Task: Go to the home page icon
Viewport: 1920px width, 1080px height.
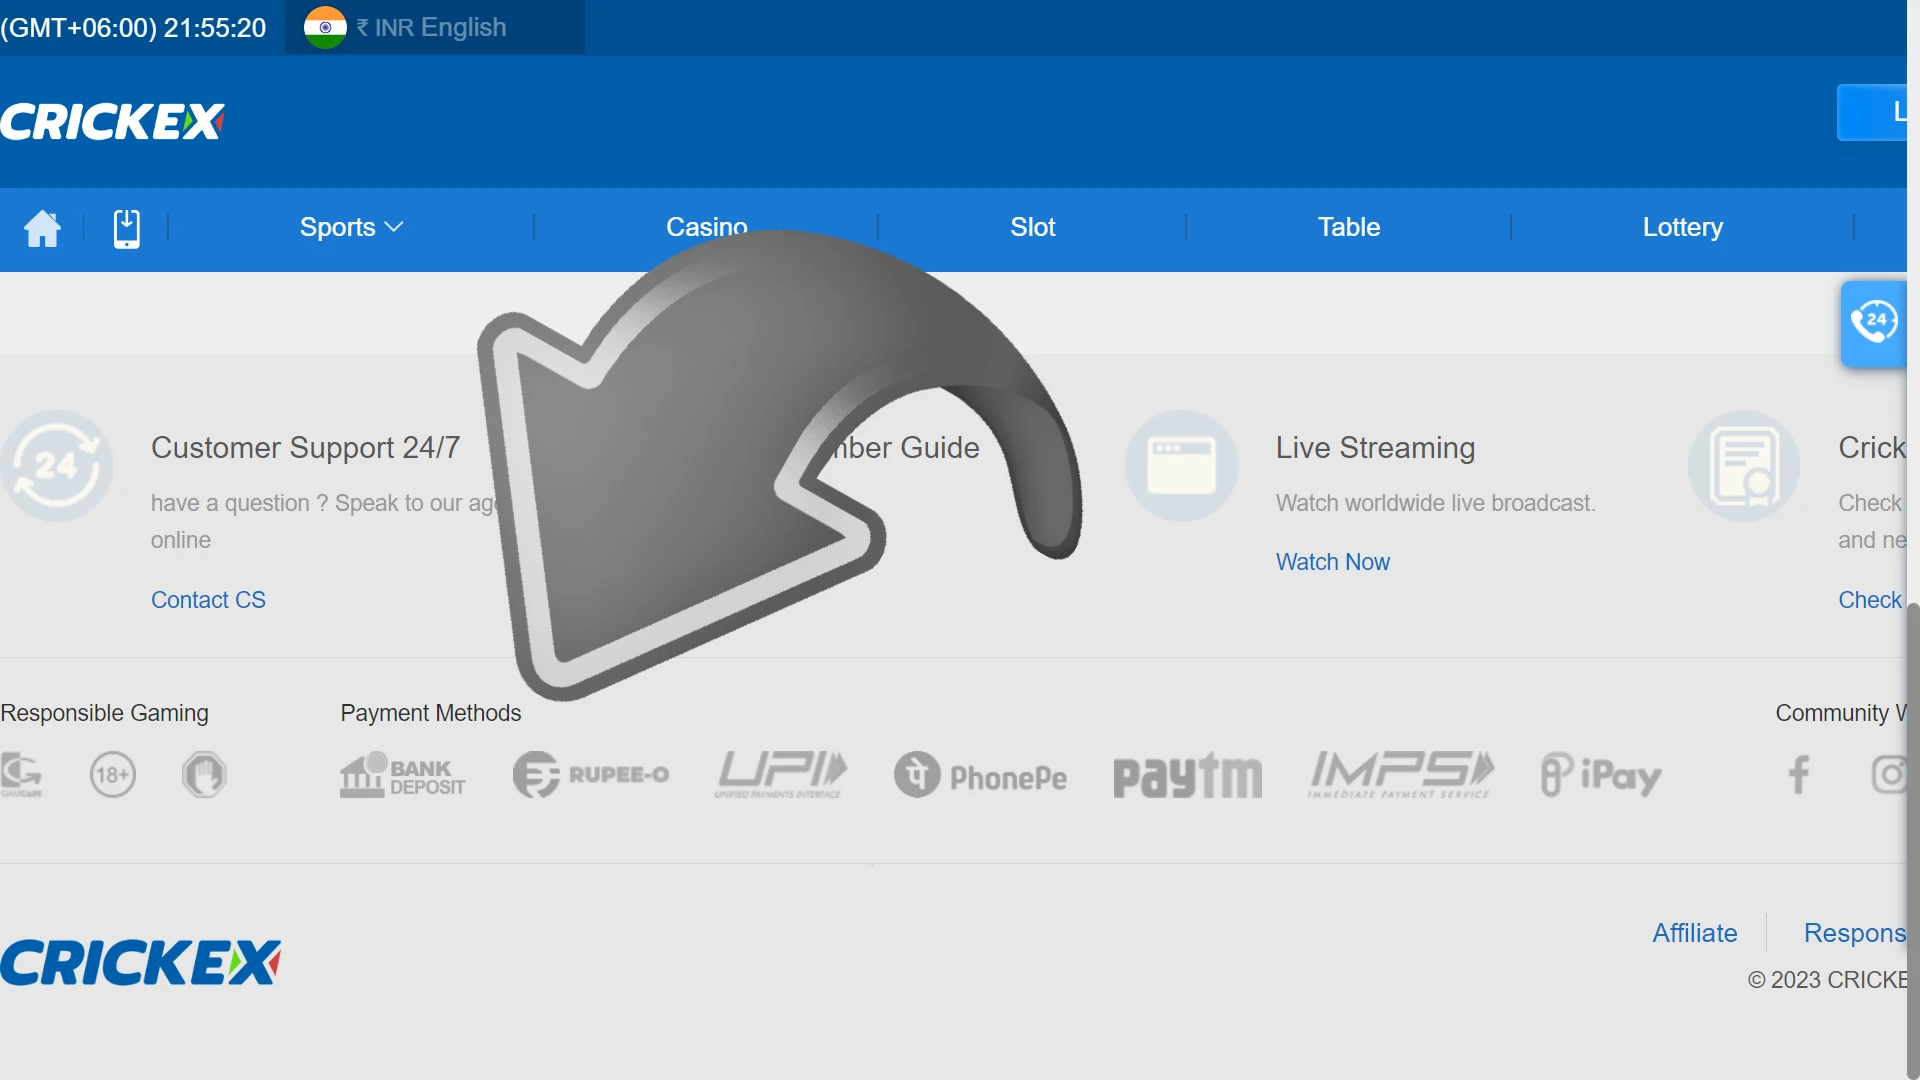Action: point(42,228)
